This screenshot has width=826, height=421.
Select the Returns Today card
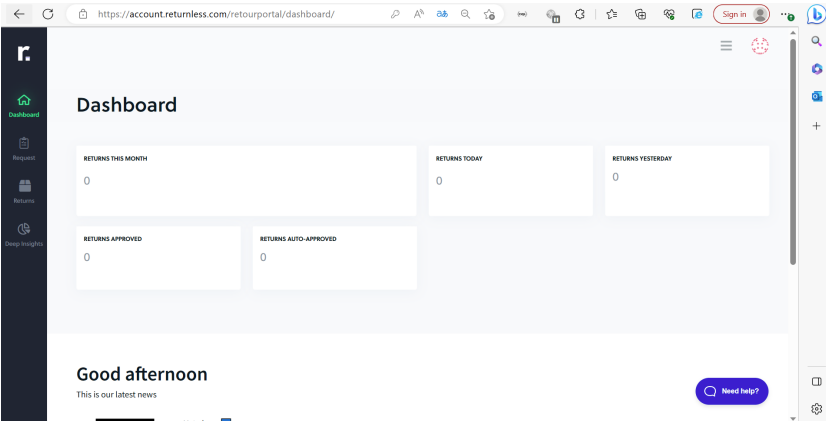tap(510, 181)
